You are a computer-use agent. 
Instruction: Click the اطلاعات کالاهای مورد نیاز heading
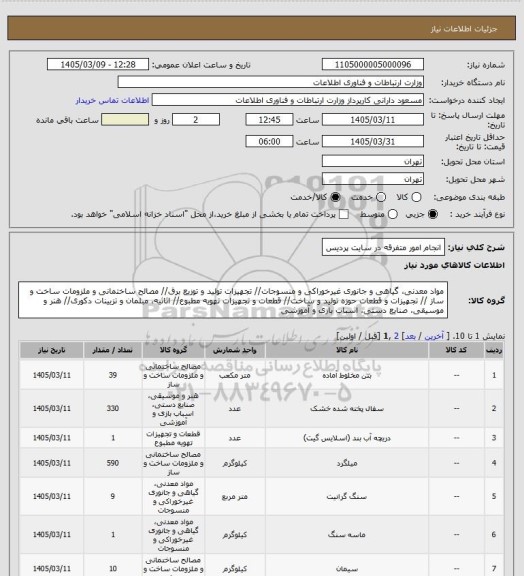pos(455,265)
